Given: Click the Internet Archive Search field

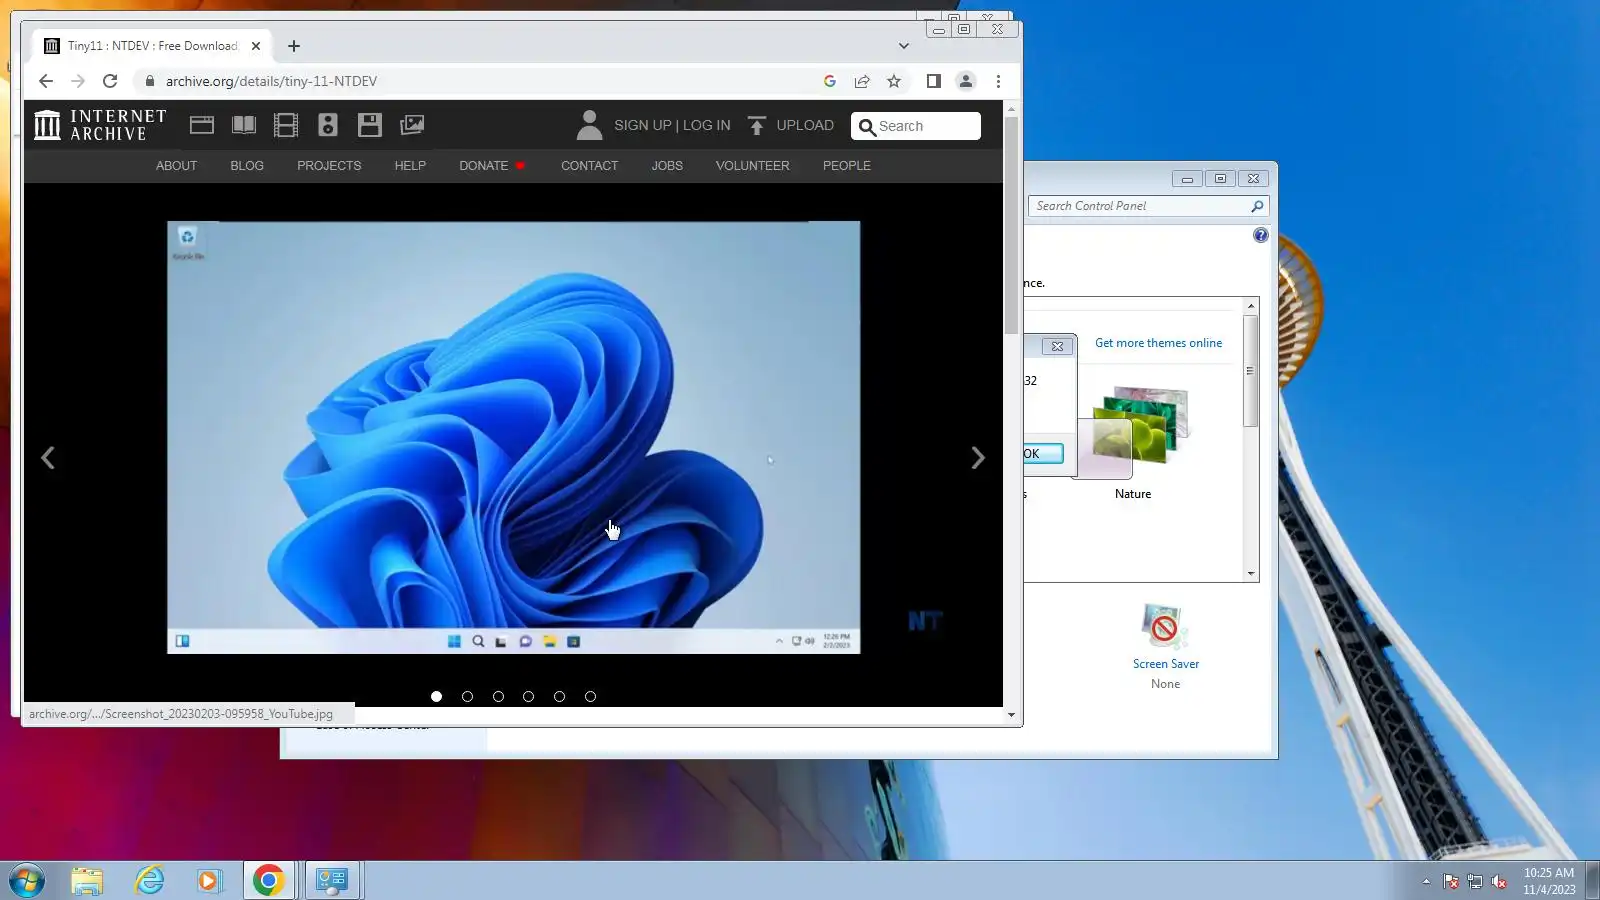Looking at the screenshot, I should point(916,126).
